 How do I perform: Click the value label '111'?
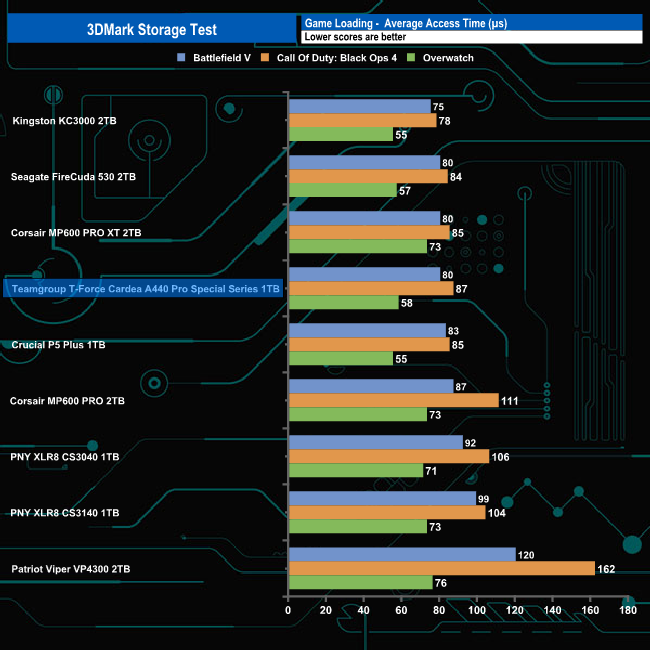coord(509,401)
